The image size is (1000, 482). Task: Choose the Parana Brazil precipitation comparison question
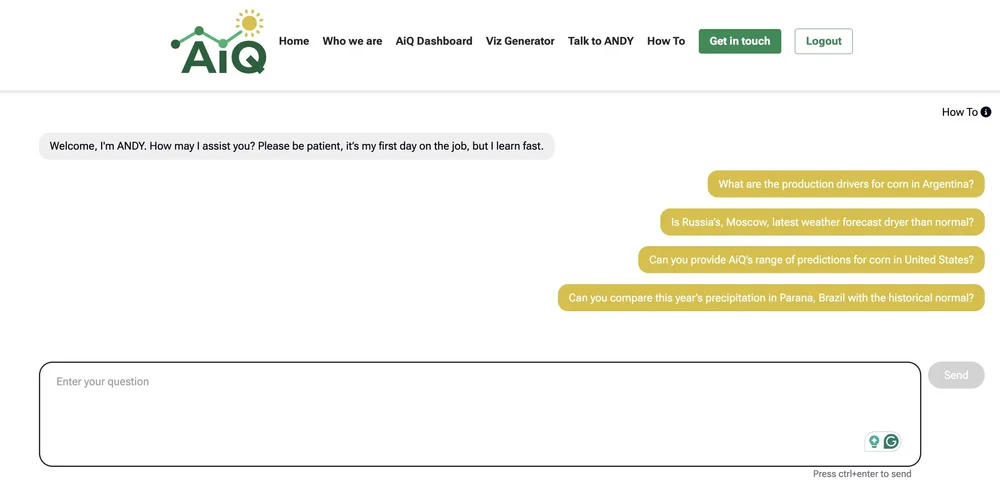click(x=771, y=298)
